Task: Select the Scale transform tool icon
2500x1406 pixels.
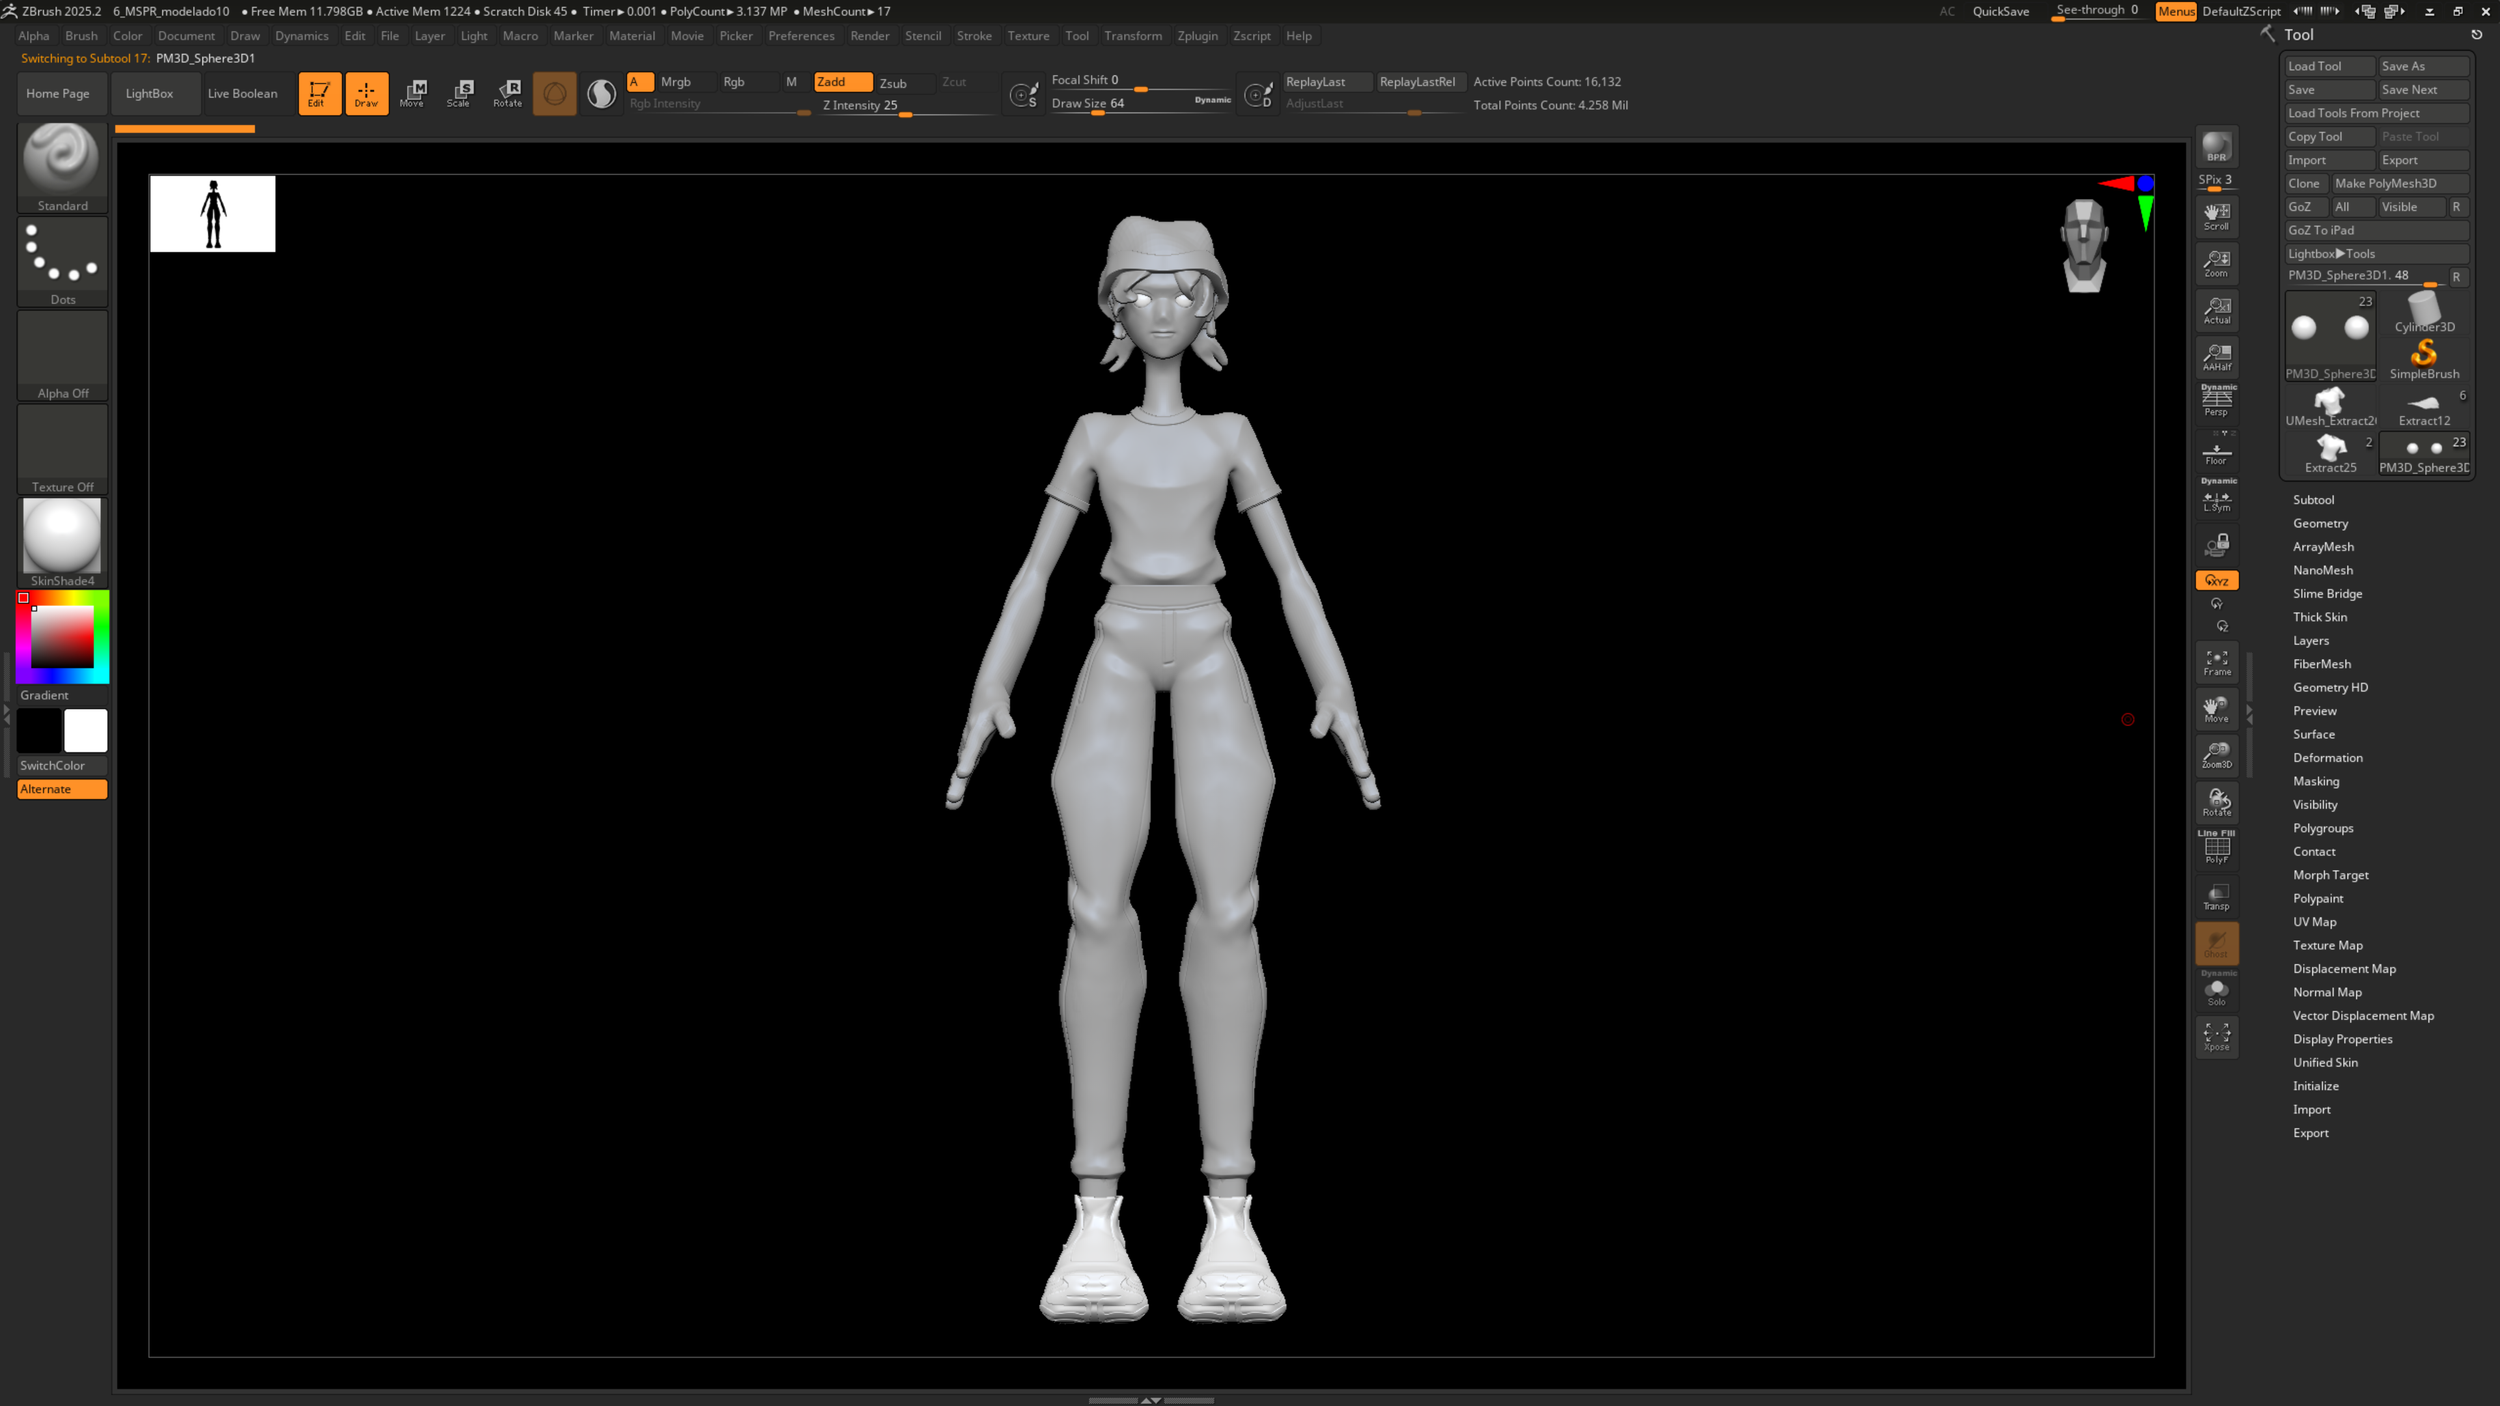Action: pos(459,93)
